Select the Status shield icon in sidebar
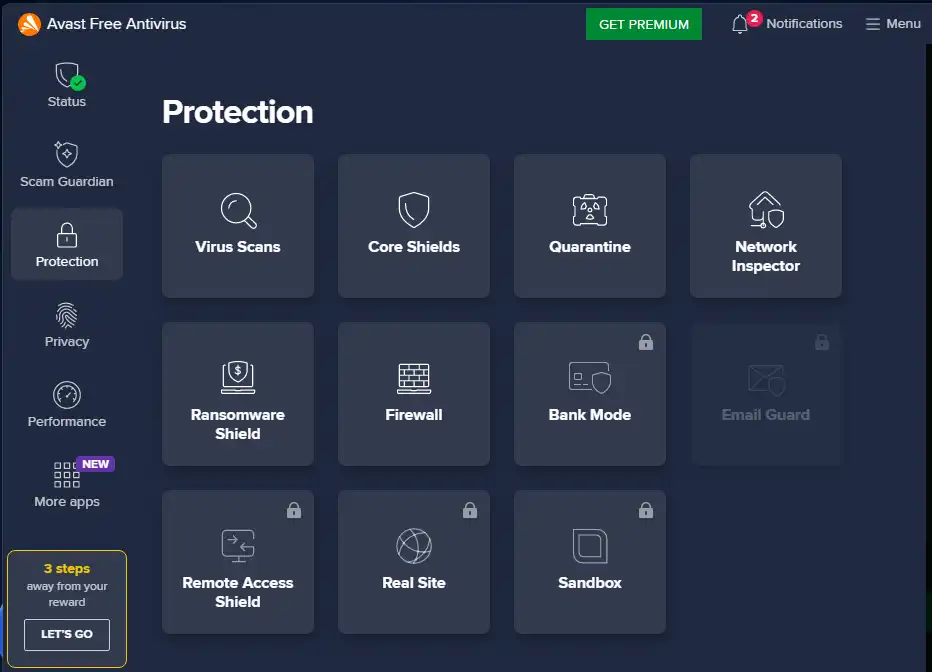 [66, 84]
